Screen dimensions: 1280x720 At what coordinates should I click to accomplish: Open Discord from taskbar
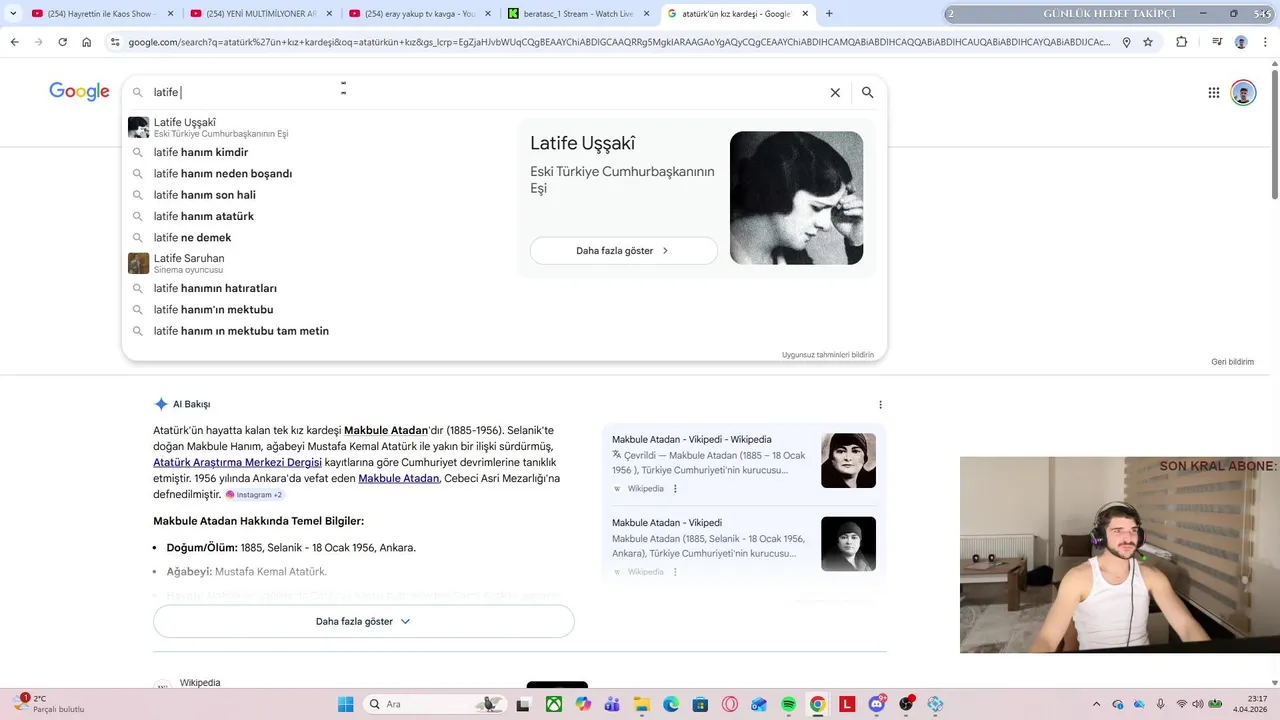(877, 704)
